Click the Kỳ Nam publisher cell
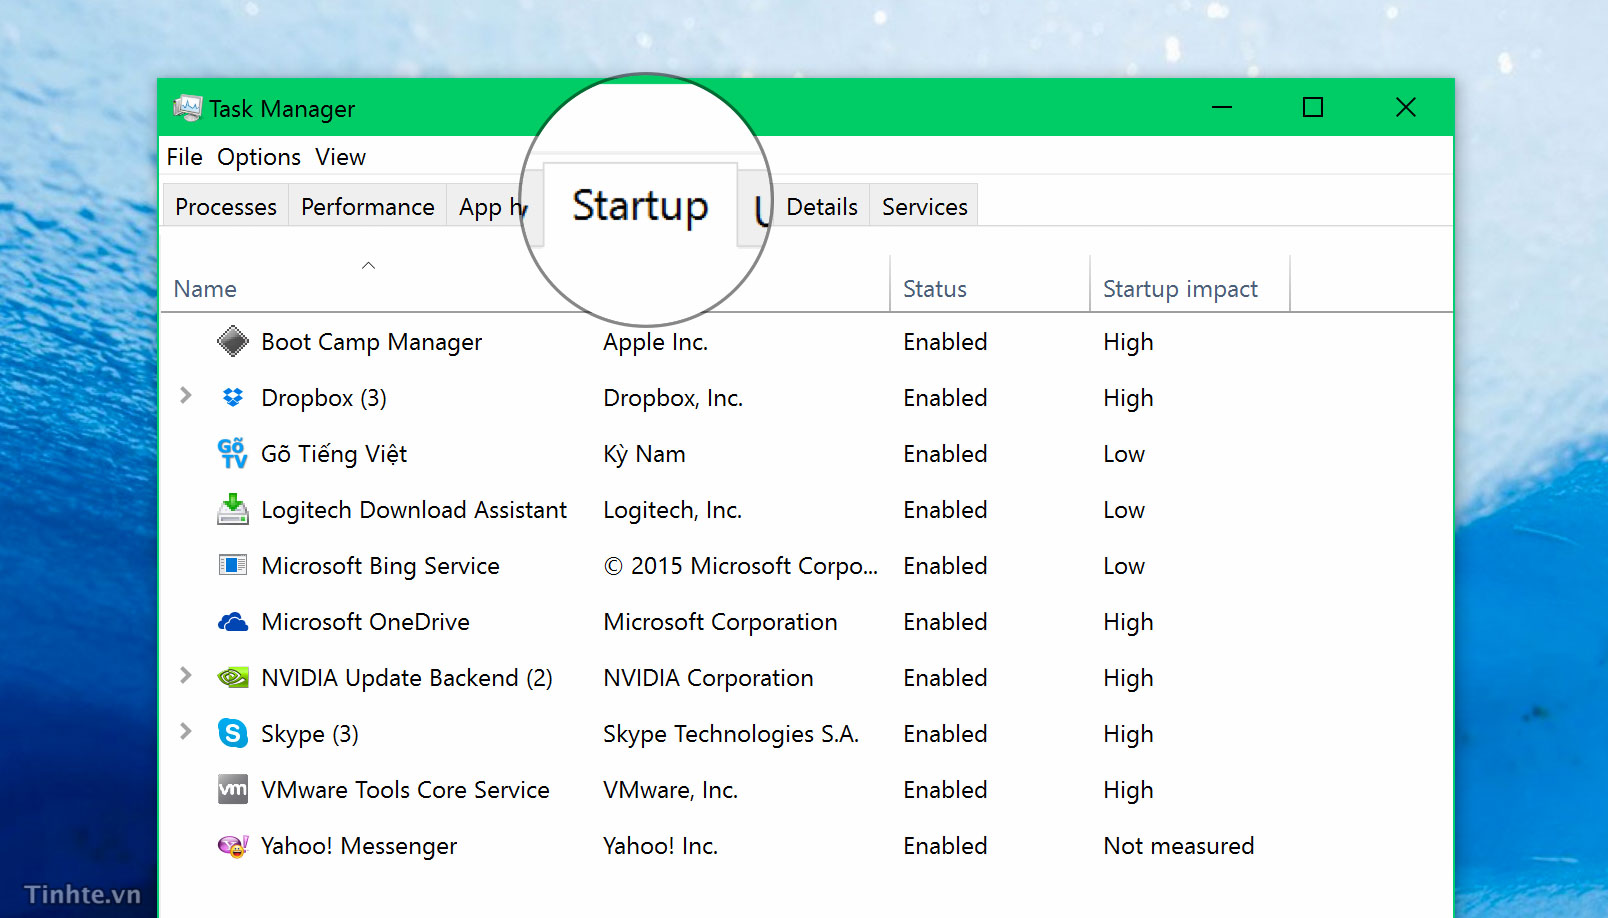 644,454
